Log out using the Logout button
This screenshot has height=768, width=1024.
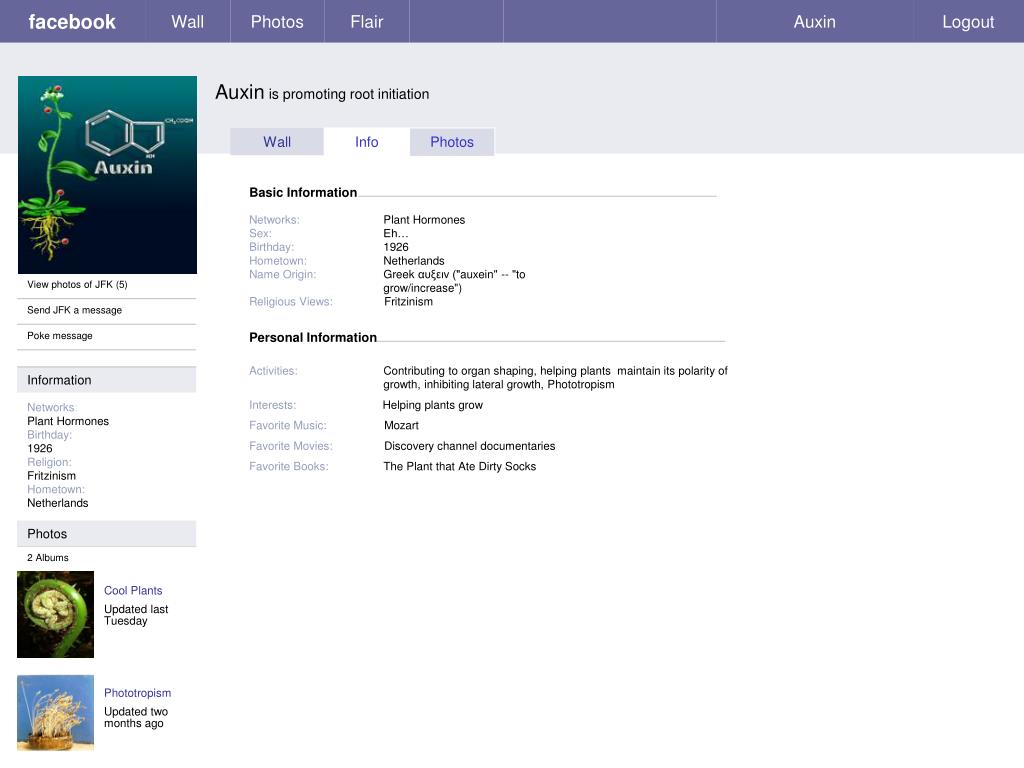(x=968, y=22)
